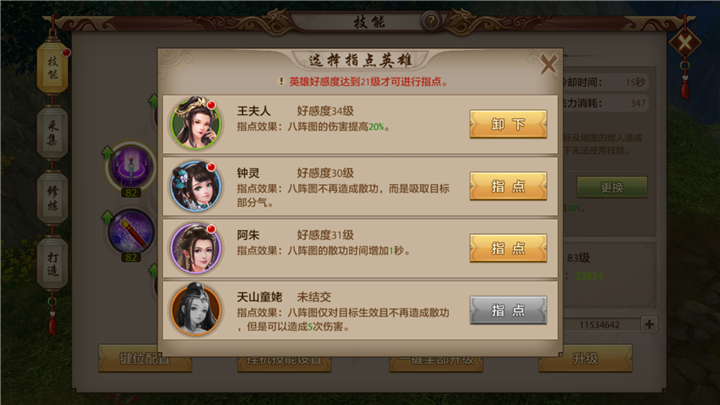Switch to the 采集 lantern tab
Viewport: 720px width, 405px height.
(52, 133)
